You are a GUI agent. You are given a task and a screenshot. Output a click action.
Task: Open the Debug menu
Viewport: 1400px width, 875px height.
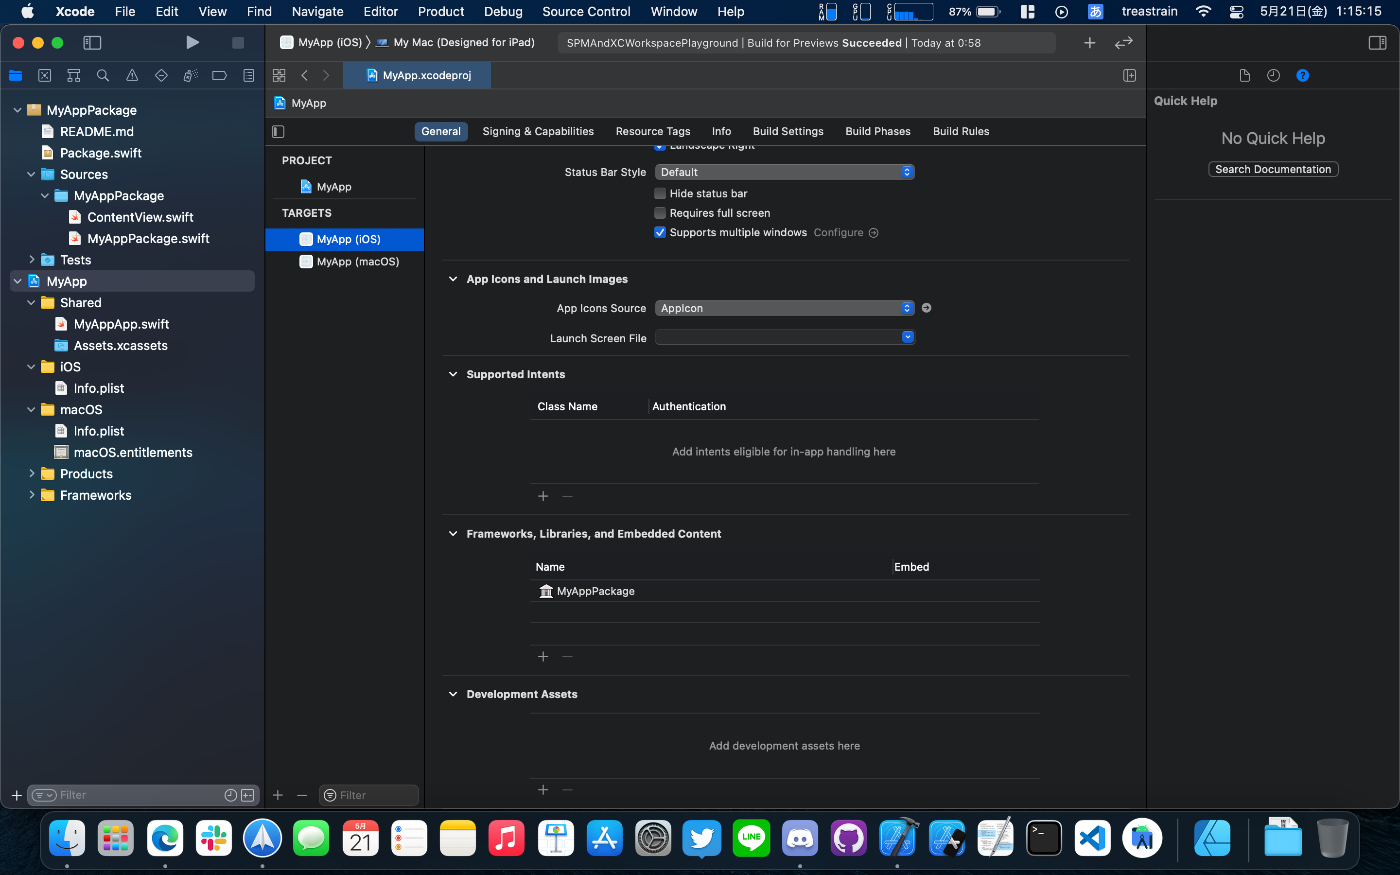coord(503,12)
